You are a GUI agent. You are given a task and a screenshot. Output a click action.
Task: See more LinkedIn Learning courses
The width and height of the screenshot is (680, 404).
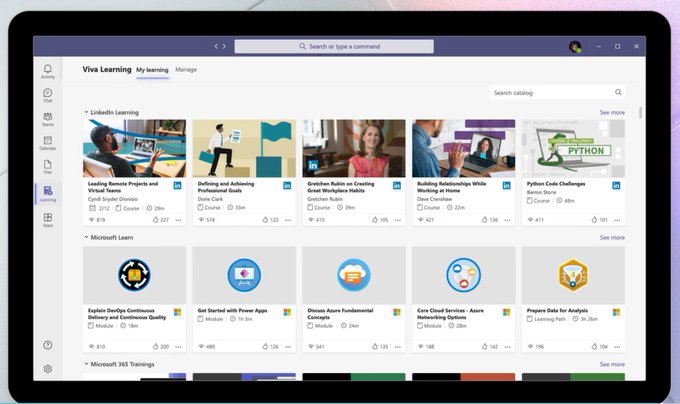[x=612, y=112]
